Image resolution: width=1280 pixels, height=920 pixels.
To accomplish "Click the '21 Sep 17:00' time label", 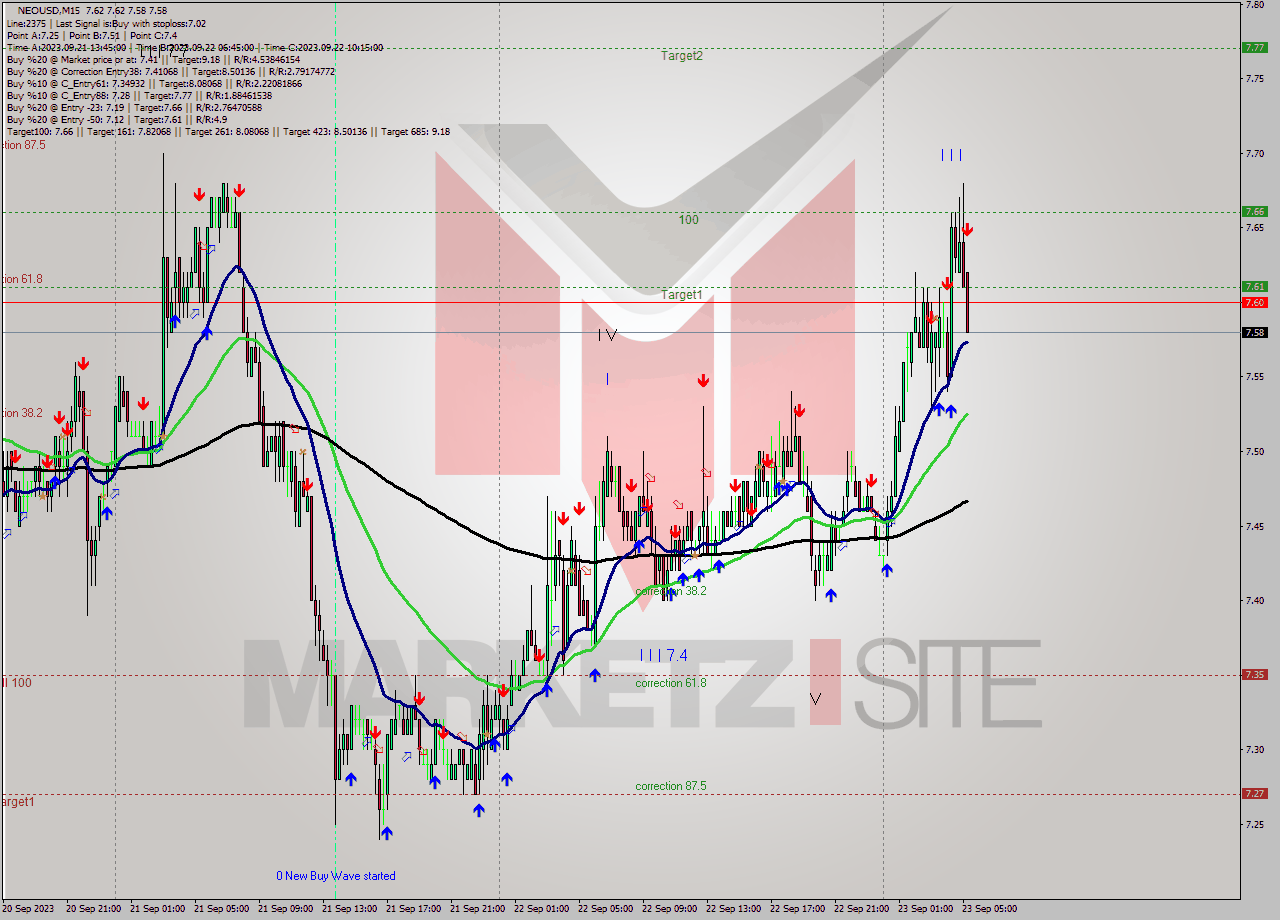I will [412, 909].
